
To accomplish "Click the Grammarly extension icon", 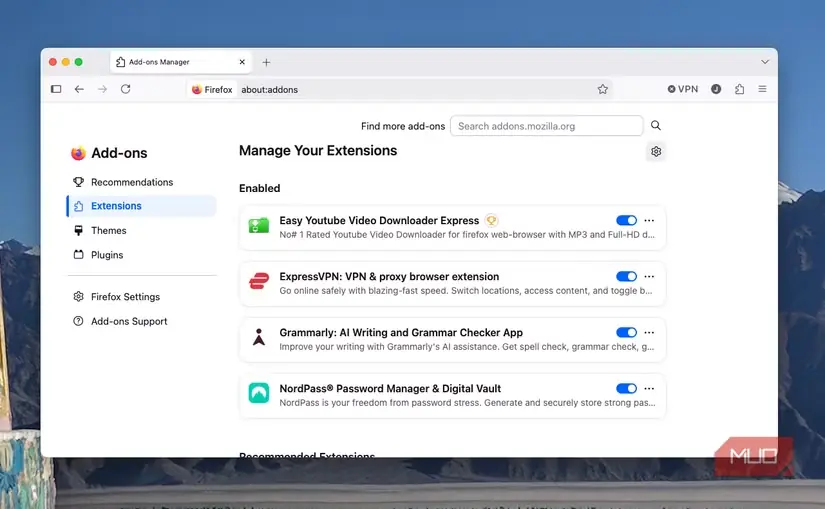I will (258, 337).
